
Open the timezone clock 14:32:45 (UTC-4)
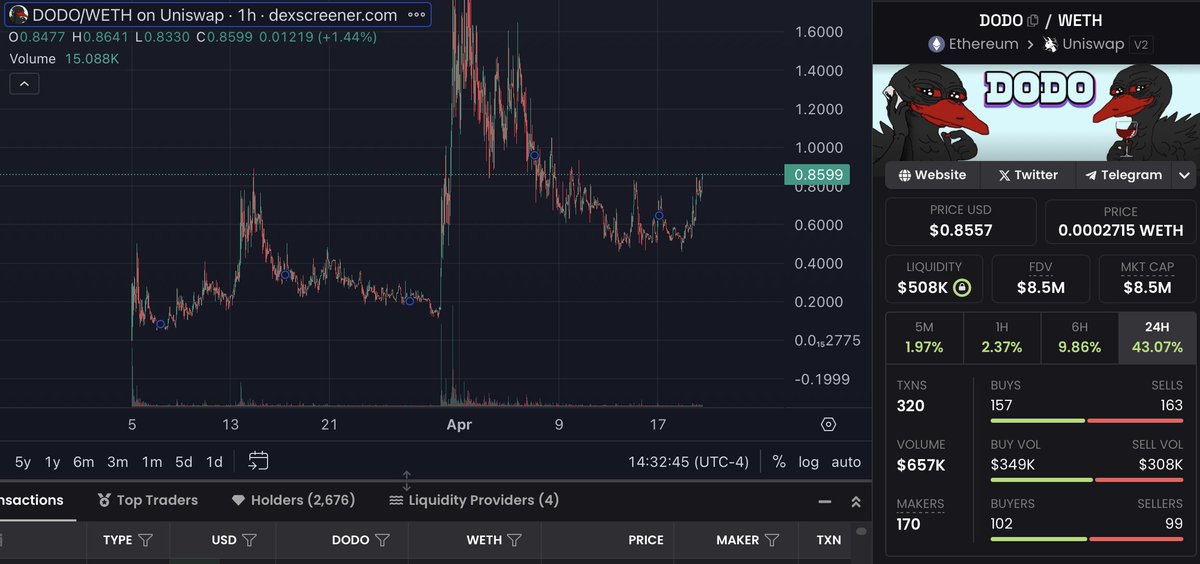(x=688, y=462)
